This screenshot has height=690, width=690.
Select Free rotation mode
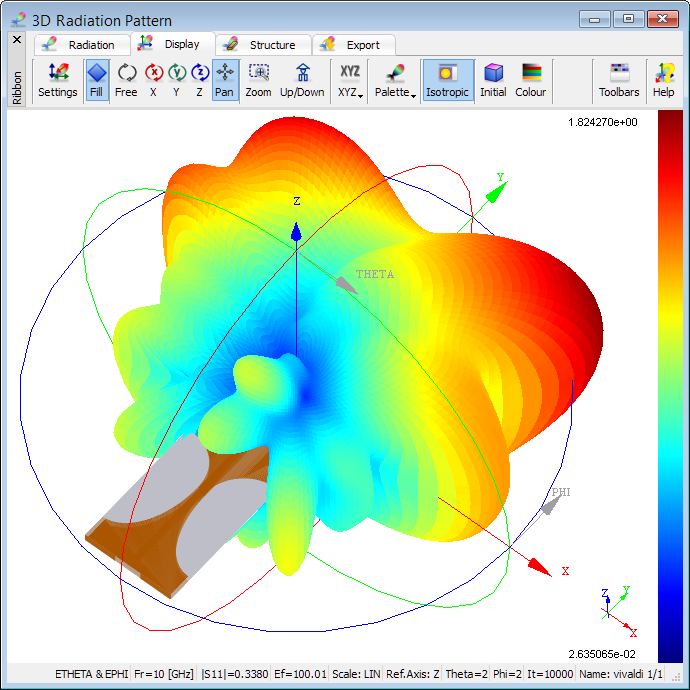click(126, 80)
